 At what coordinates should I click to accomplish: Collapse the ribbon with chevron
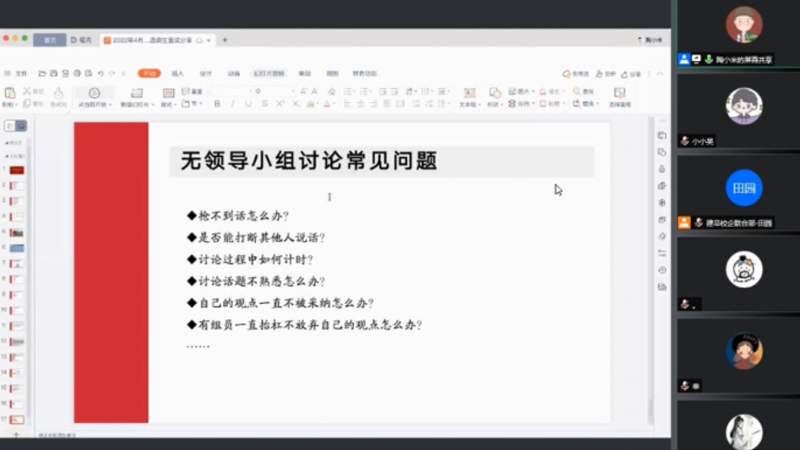click(x=660, y=74)
